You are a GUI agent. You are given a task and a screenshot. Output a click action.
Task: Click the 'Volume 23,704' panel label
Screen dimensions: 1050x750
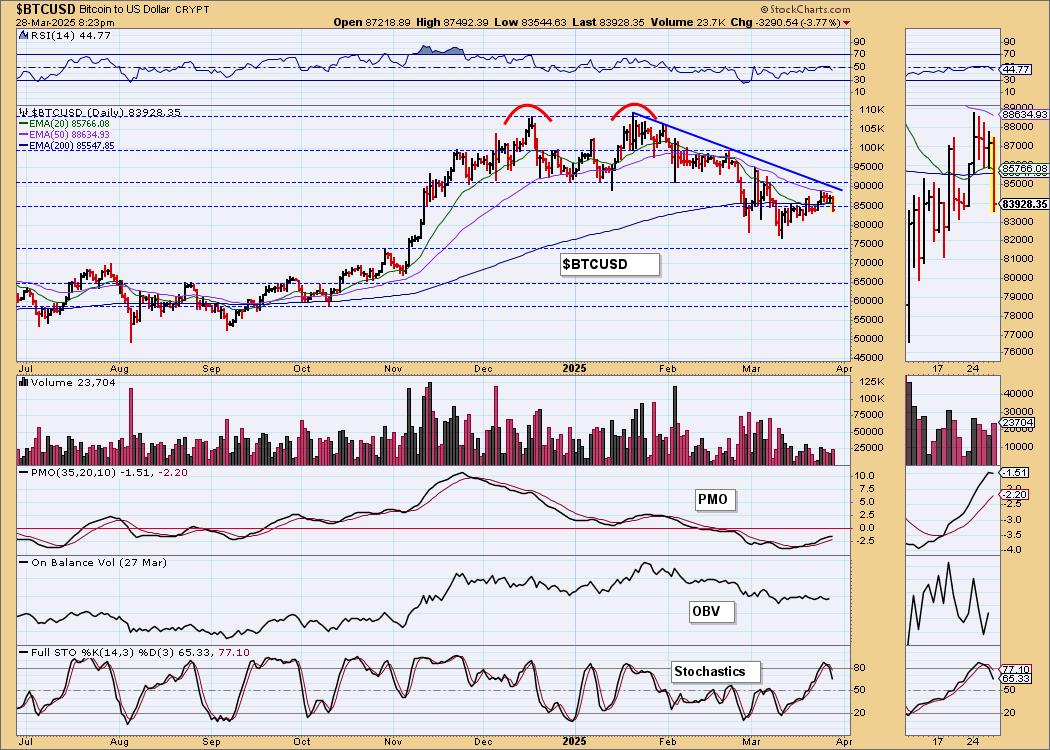(x=73, y=382)
